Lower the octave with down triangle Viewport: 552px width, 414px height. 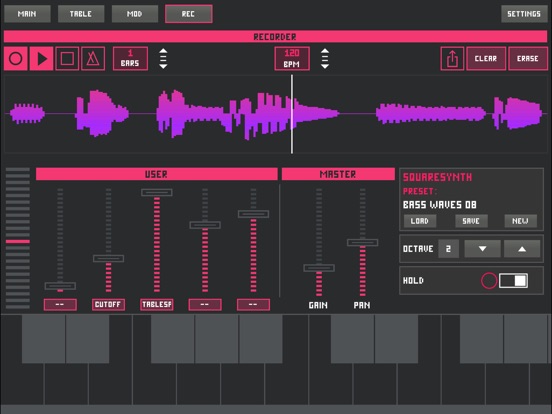coord(483,249)
